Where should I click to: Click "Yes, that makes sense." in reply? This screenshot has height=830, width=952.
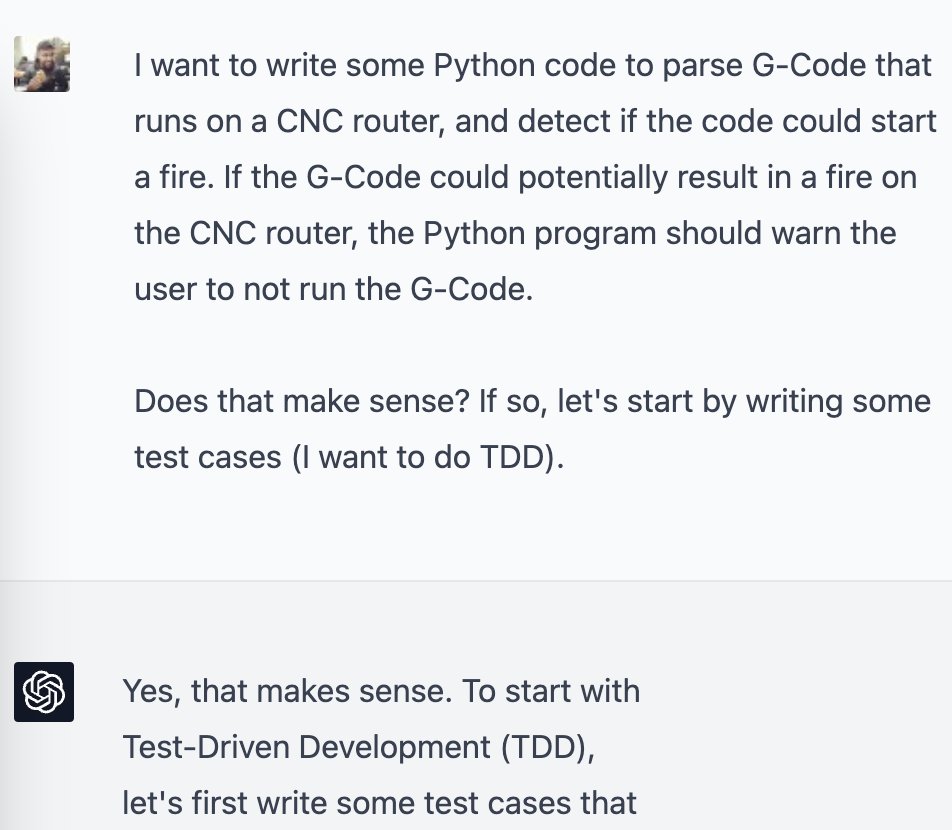287,692
